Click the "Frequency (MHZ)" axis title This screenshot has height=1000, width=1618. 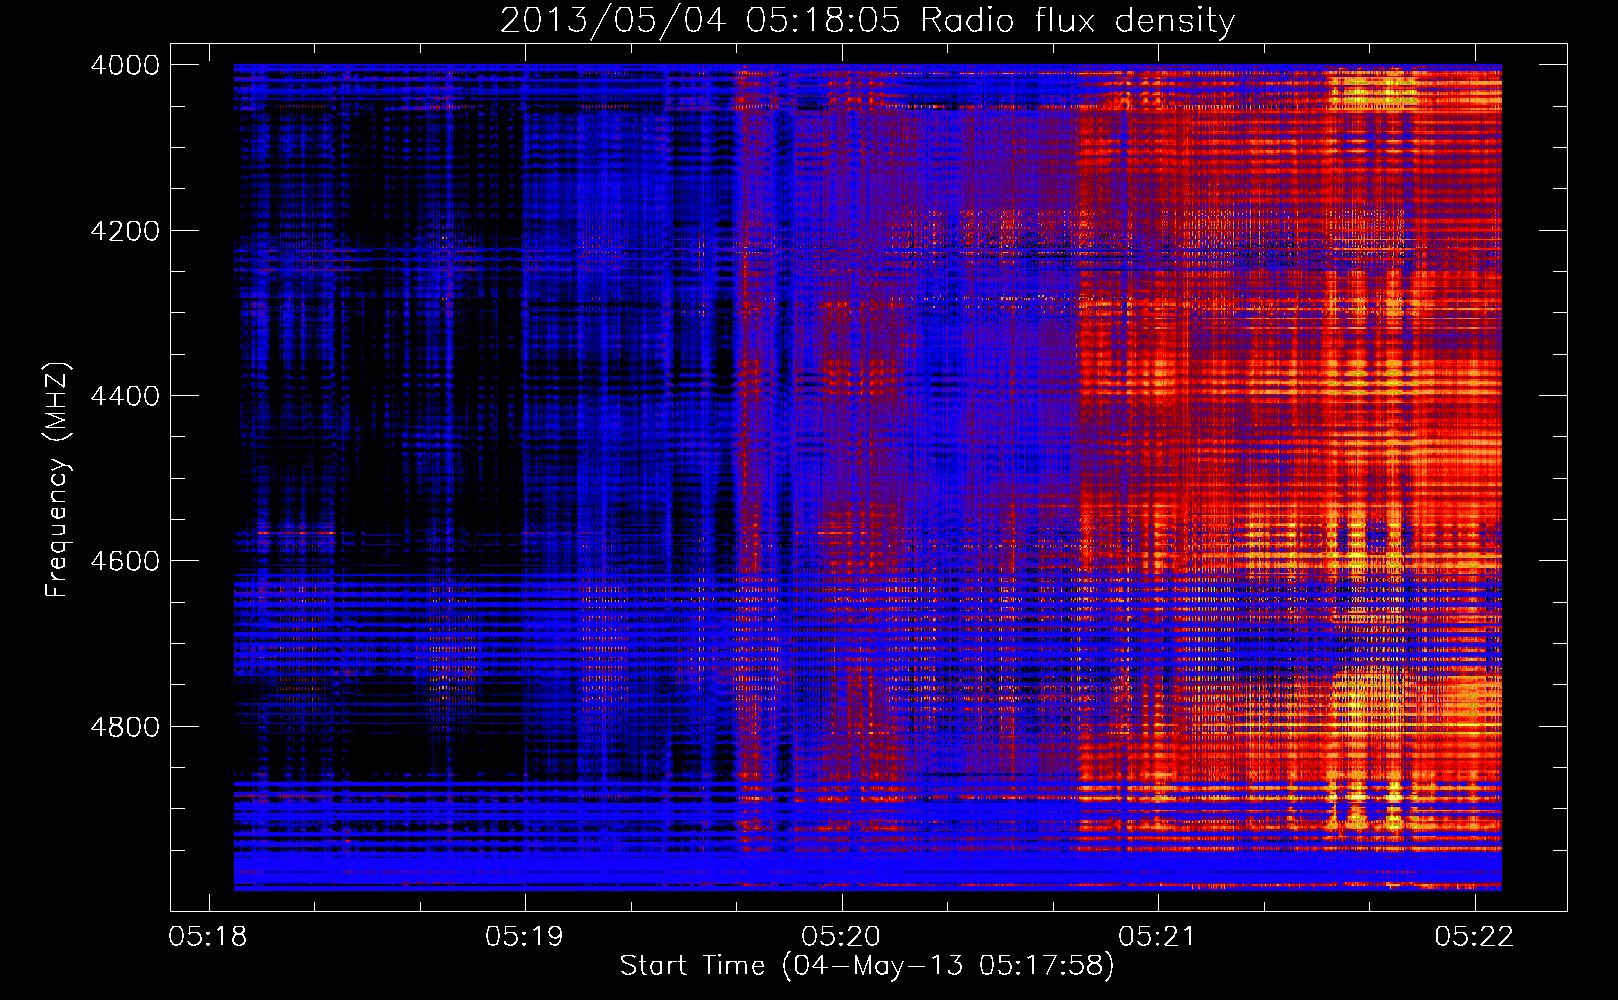click(x=57, y=480)
